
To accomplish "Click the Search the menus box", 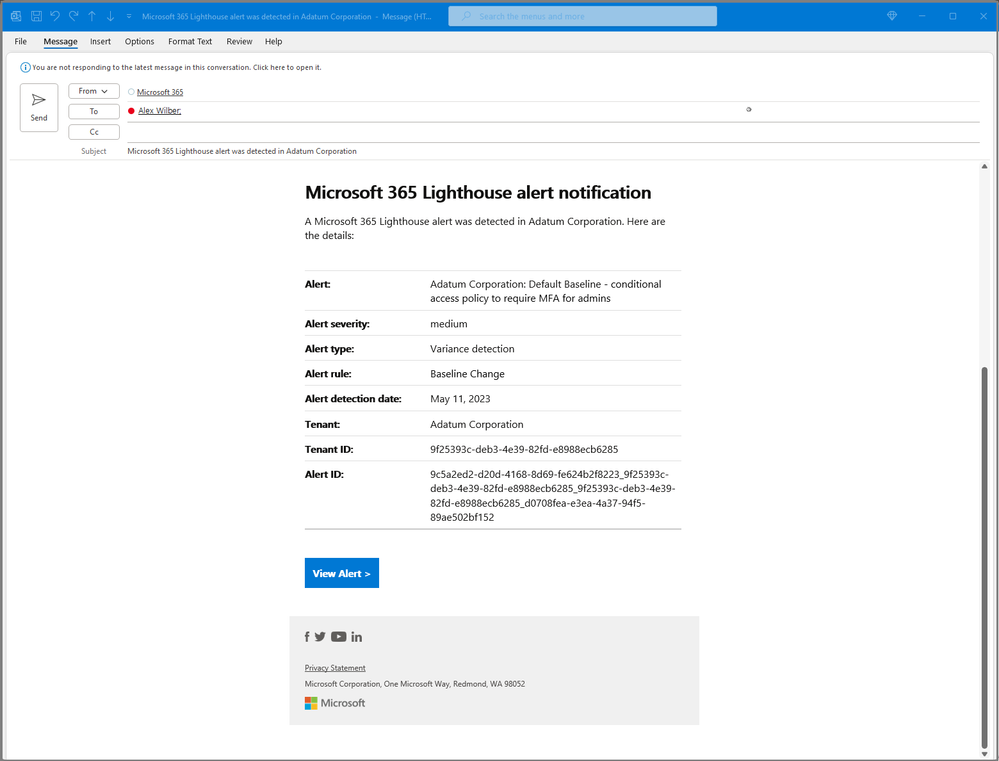I will point(582,16).
